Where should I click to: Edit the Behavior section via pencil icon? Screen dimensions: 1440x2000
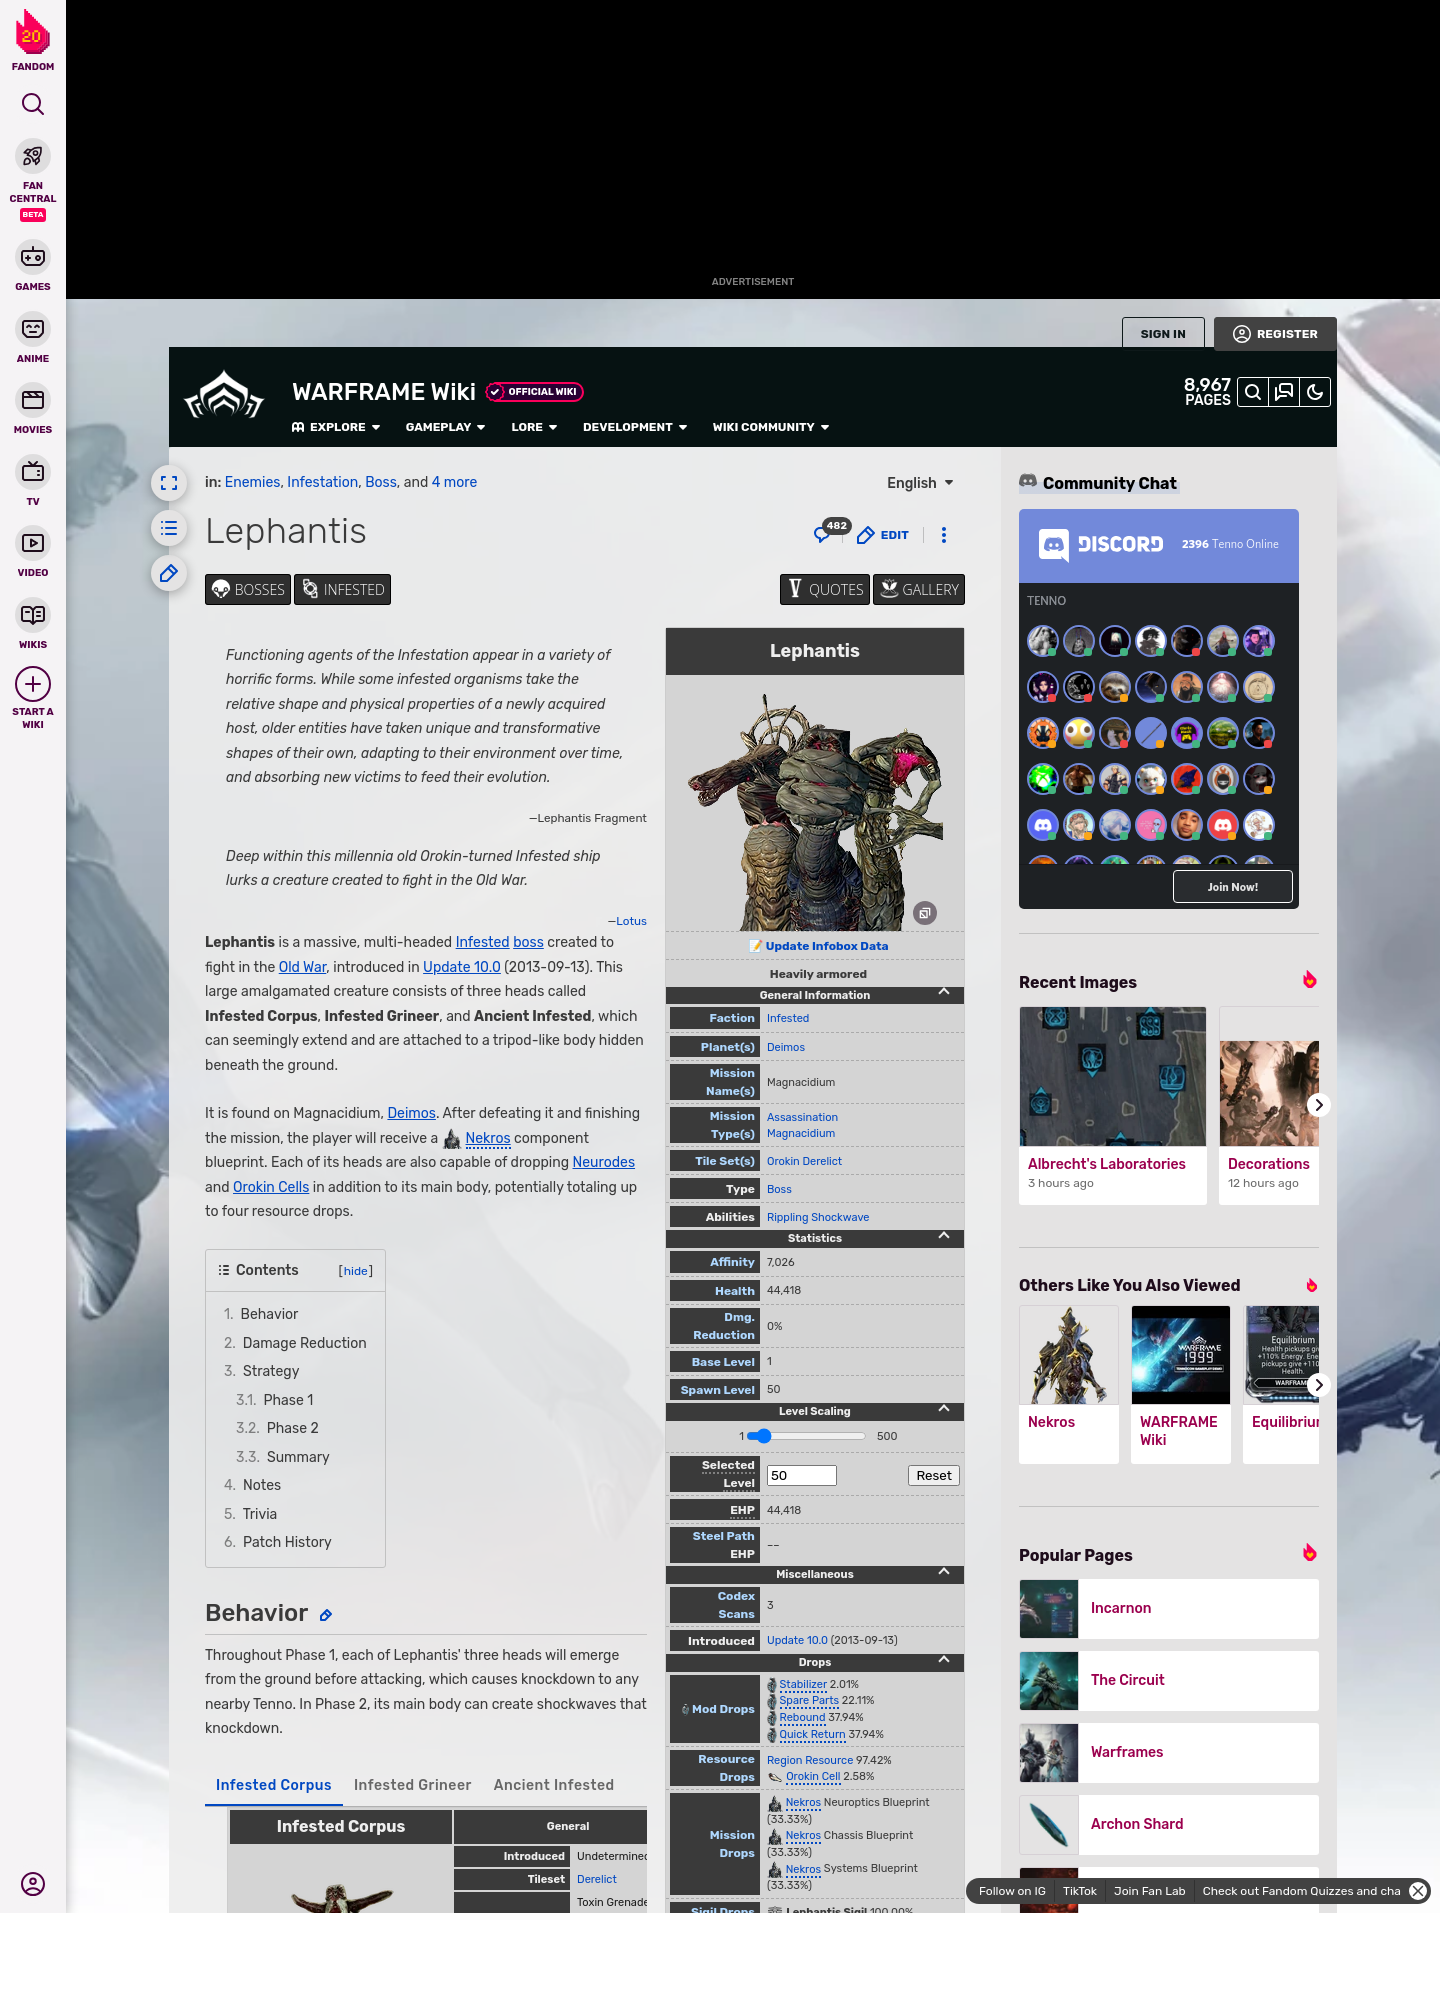point(325,1615)
